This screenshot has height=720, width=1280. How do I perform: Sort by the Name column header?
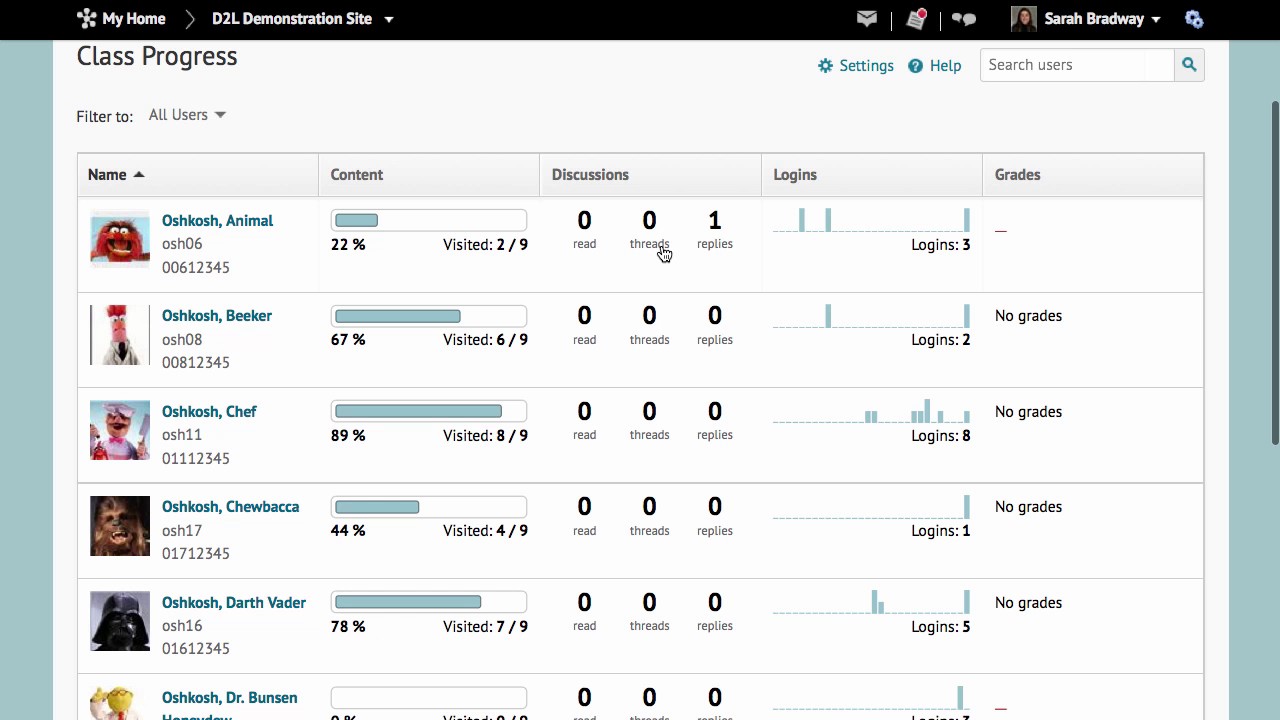pos(107,175)
